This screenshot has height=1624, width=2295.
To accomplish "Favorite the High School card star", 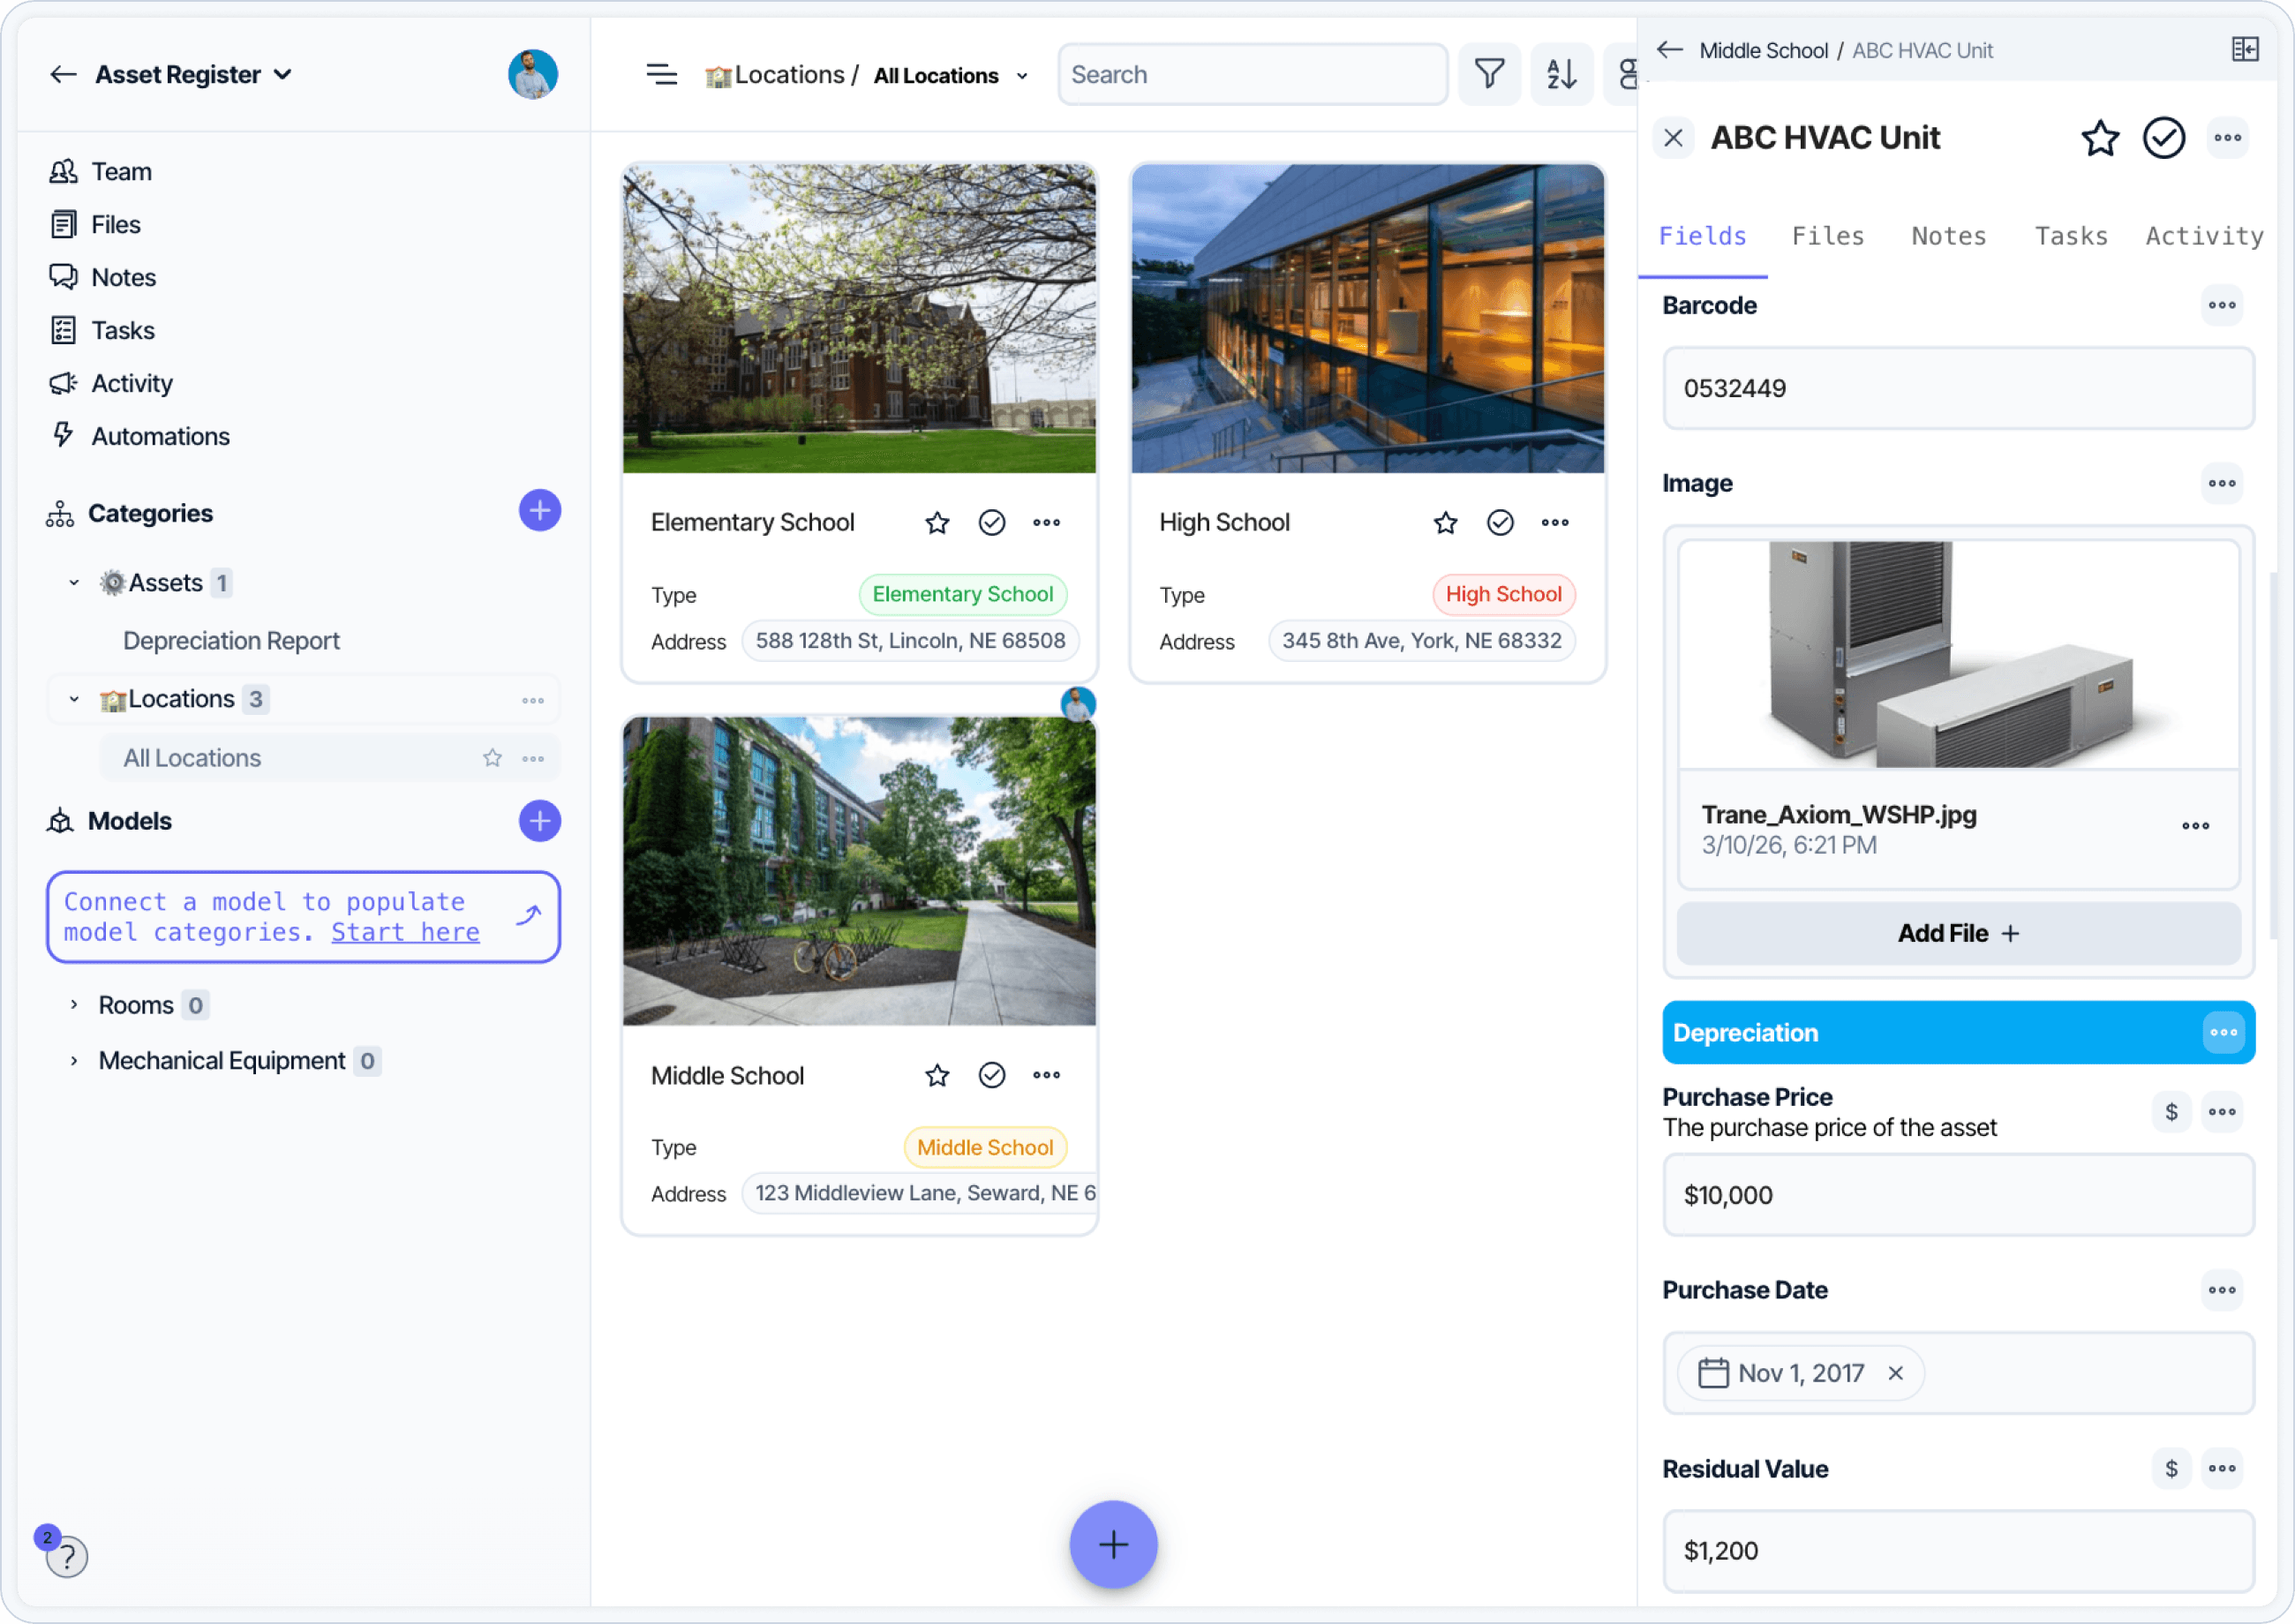I will pyautogui.click(x=1445, y=522).
